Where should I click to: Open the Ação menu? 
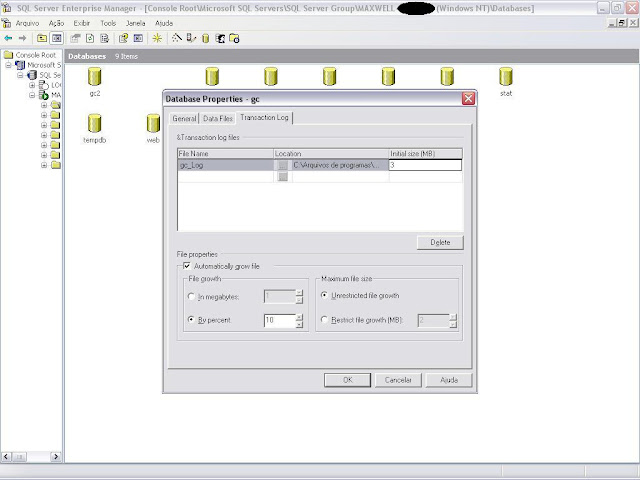point(56,23)
